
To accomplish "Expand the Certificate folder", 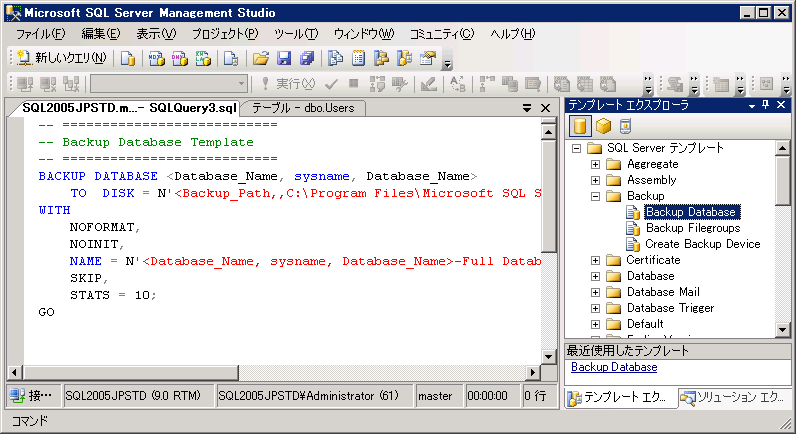I will [x=595, y=260].
